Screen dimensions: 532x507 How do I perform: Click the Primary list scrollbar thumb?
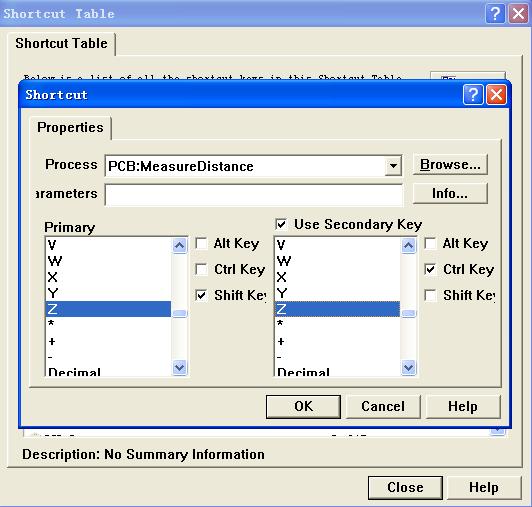point(179,313)
